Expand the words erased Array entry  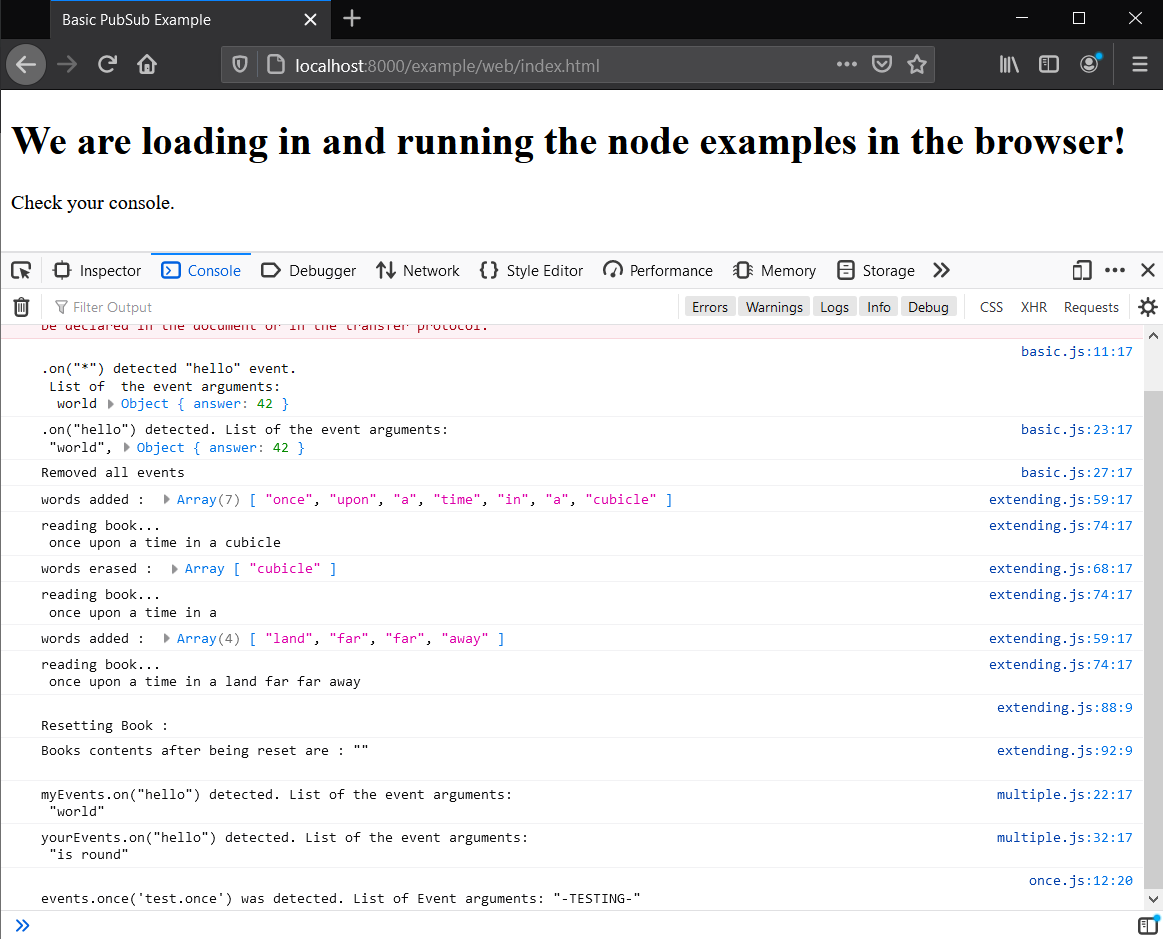(x=175, y=569)
